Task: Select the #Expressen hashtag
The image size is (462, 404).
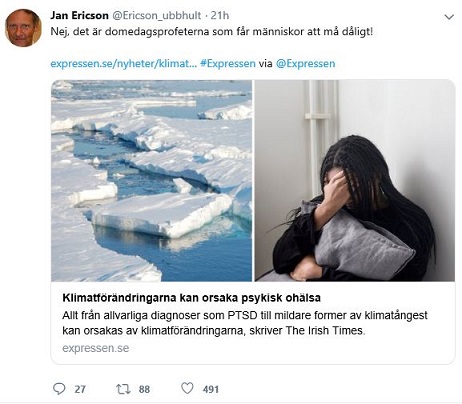Action: click(x=228, y=63)
